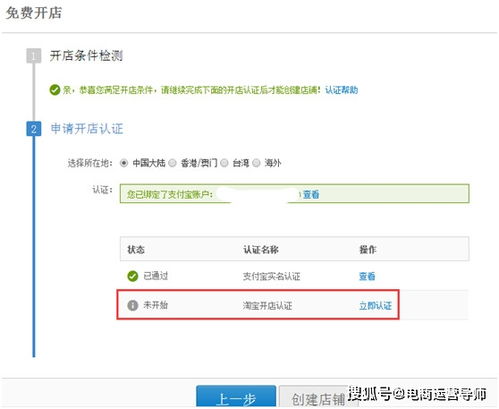Viewport: 499px width, 409px height.
Task: Click 立即认证 for 淘宝开店认证
Action: 375,306
